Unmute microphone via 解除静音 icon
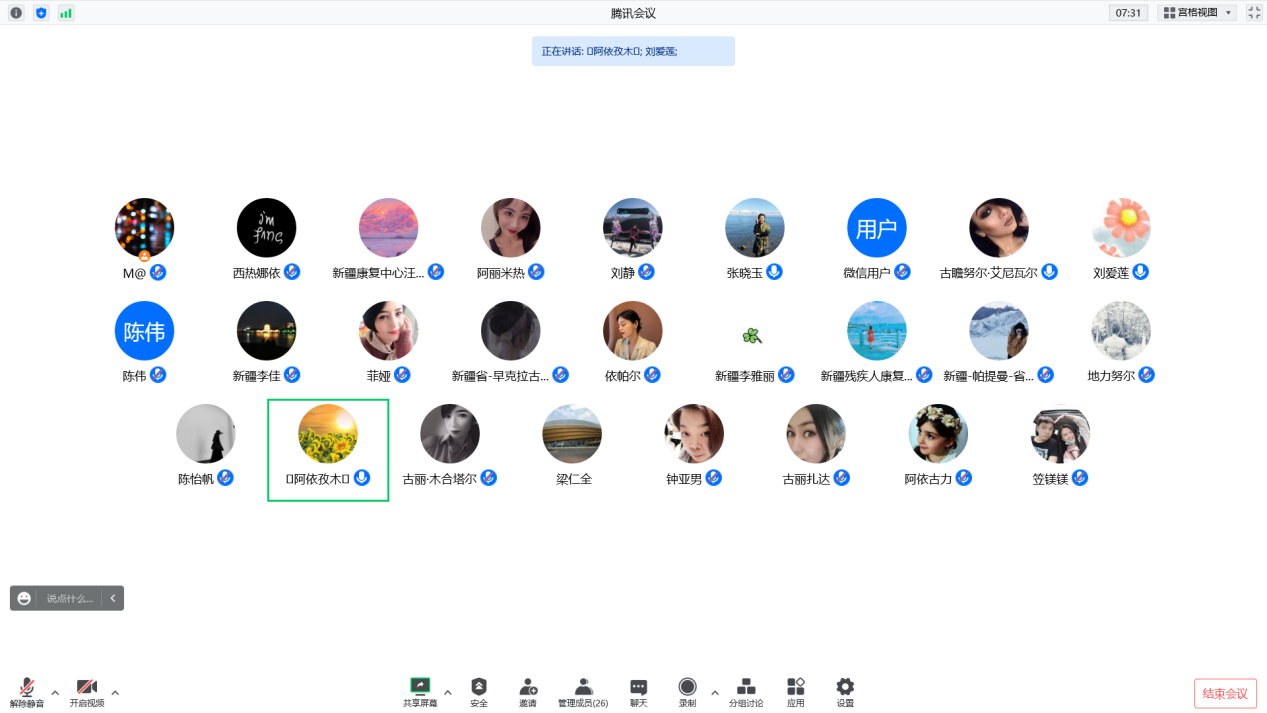1267x713 pixels. 27,688
